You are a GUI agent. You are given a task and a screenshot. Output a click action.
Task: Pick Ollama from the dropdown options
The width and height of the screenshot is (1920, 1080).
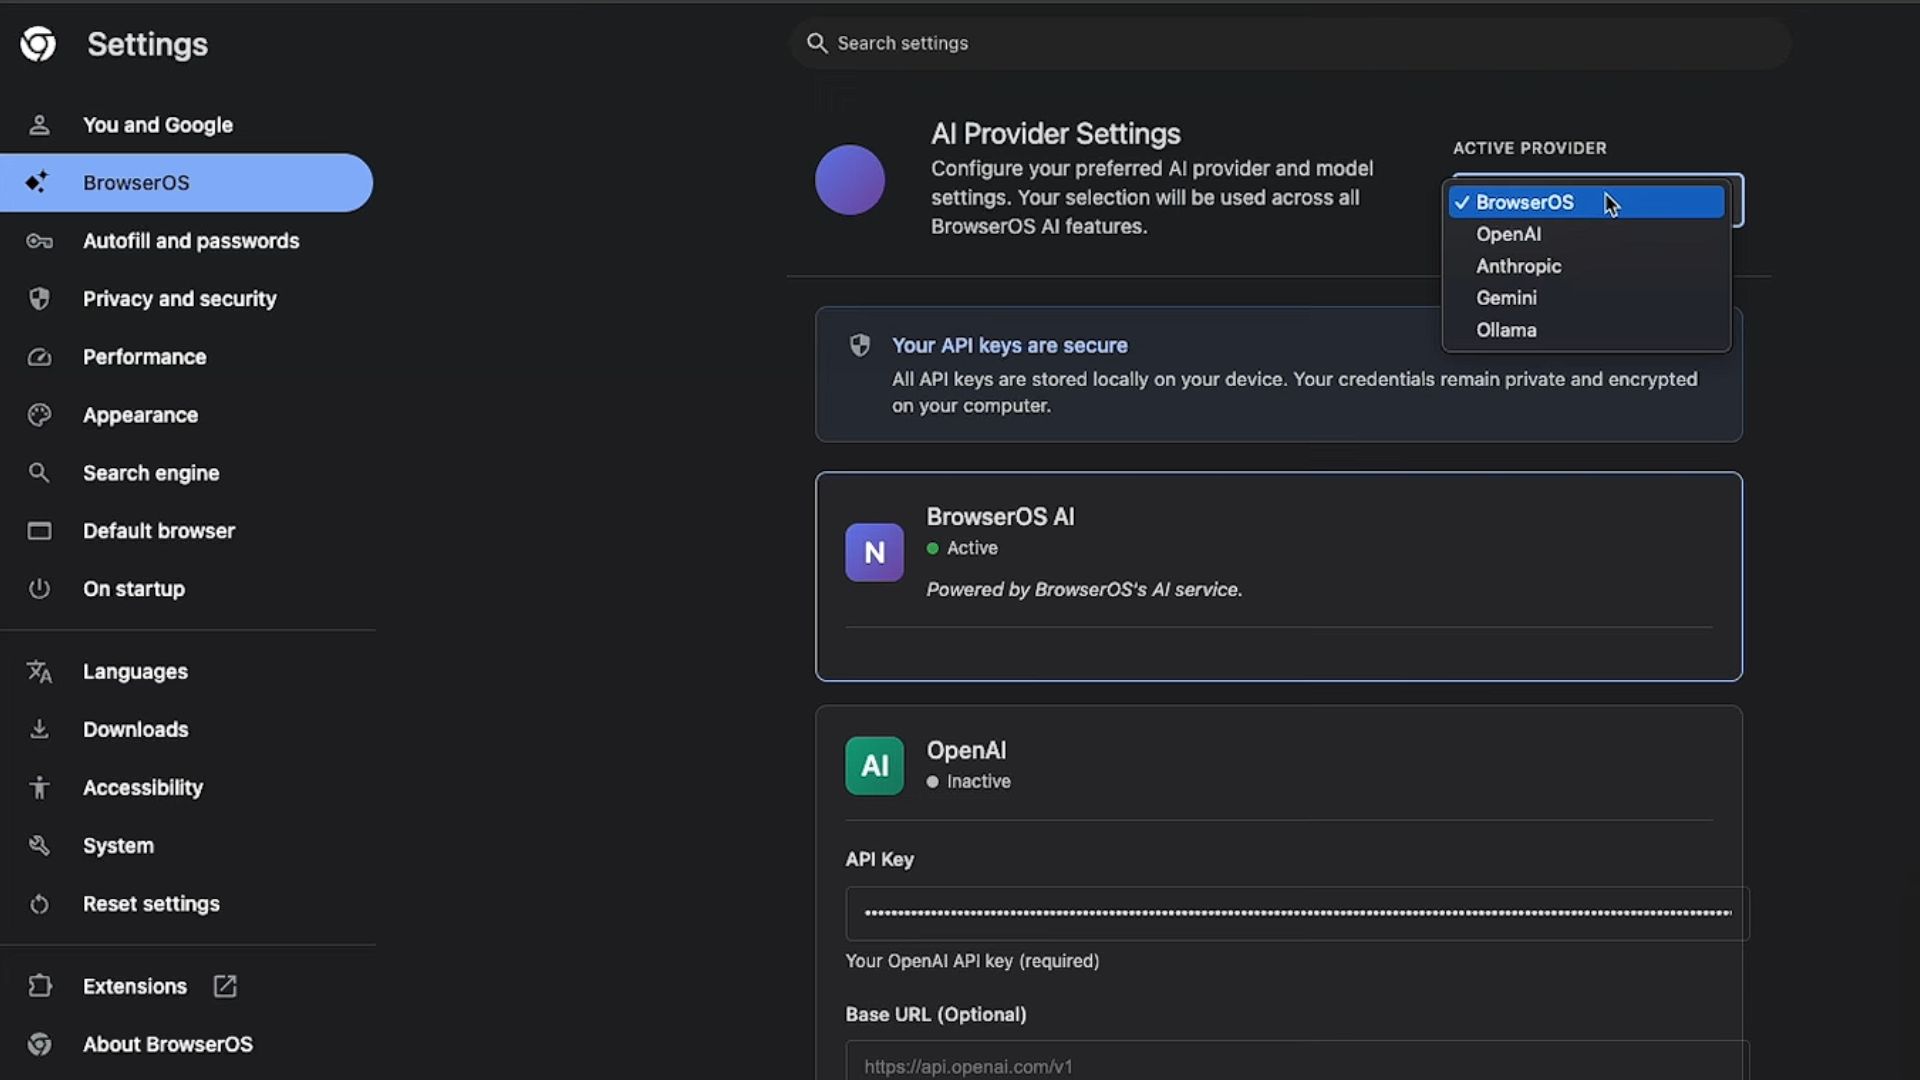tap(1506, 330)
